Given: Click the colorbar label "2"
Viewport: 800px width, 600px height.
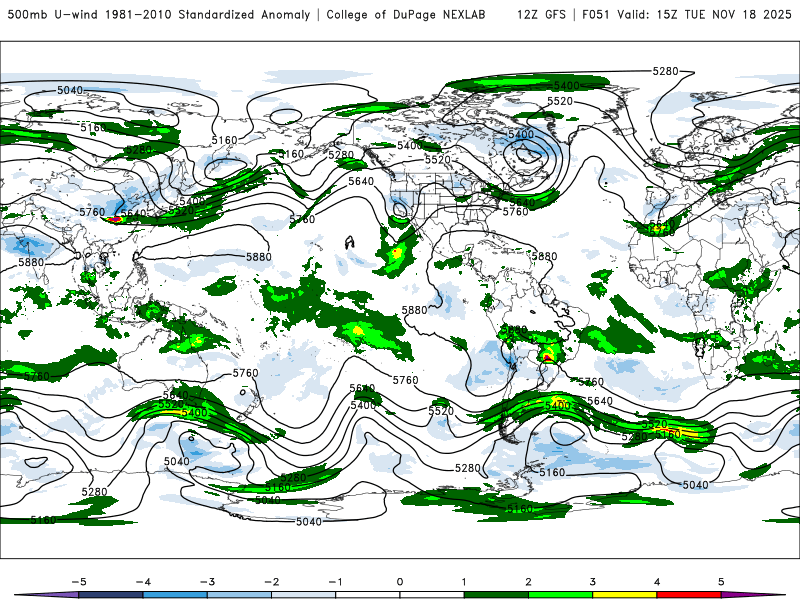Looking at the screenshot, I should [528, 582].
